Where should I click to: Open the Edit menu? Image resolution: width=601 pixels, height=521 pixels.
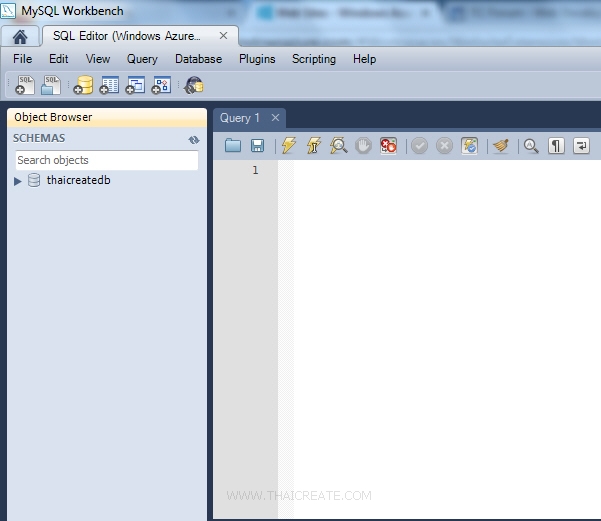[59, 59]
